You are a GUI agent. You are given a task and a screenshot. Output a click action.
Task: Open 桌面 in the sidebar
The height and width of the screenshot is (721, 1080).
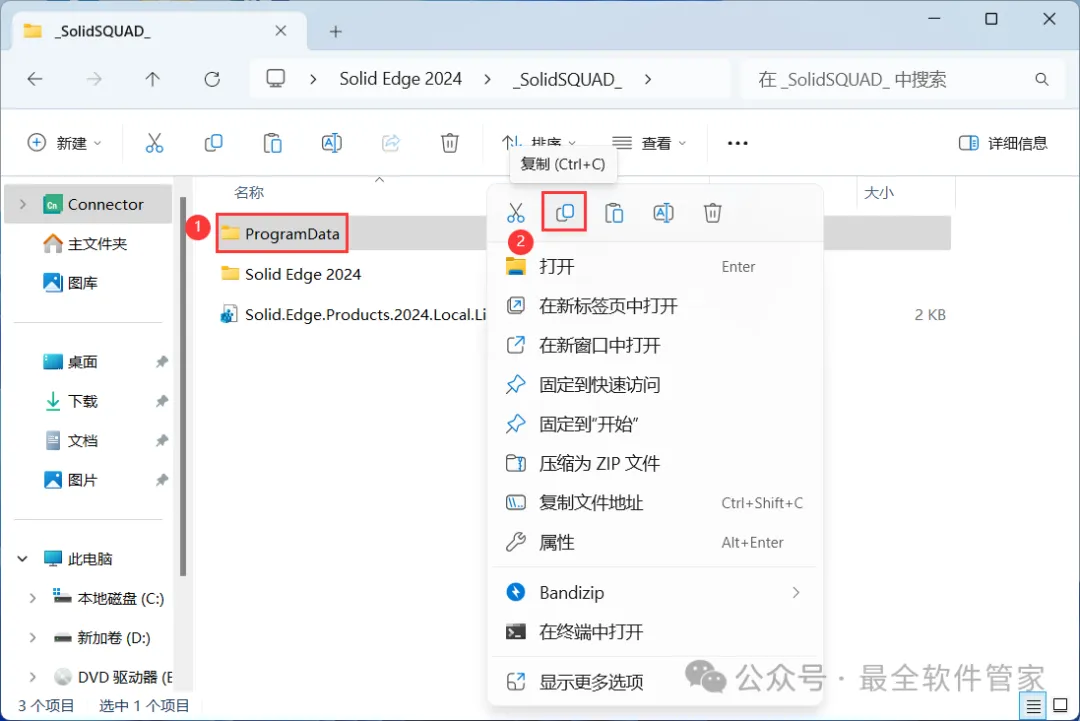pos(70,362)
